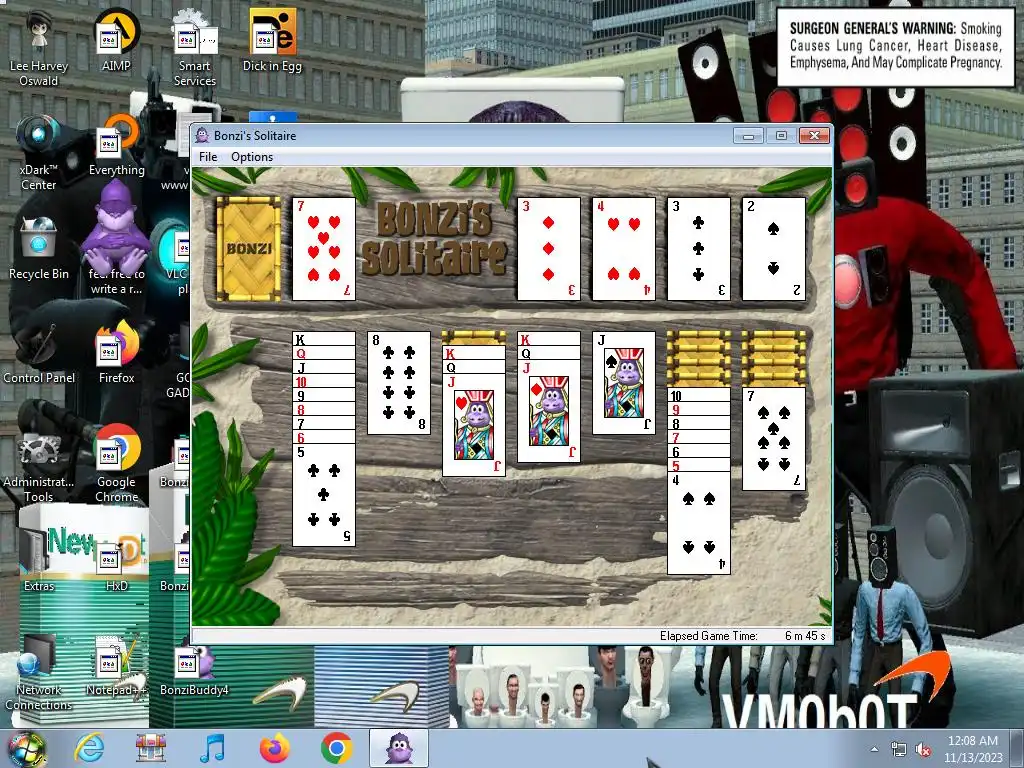
Task: Select the jack of spades tableau card
Action: (x=624, y=383)
